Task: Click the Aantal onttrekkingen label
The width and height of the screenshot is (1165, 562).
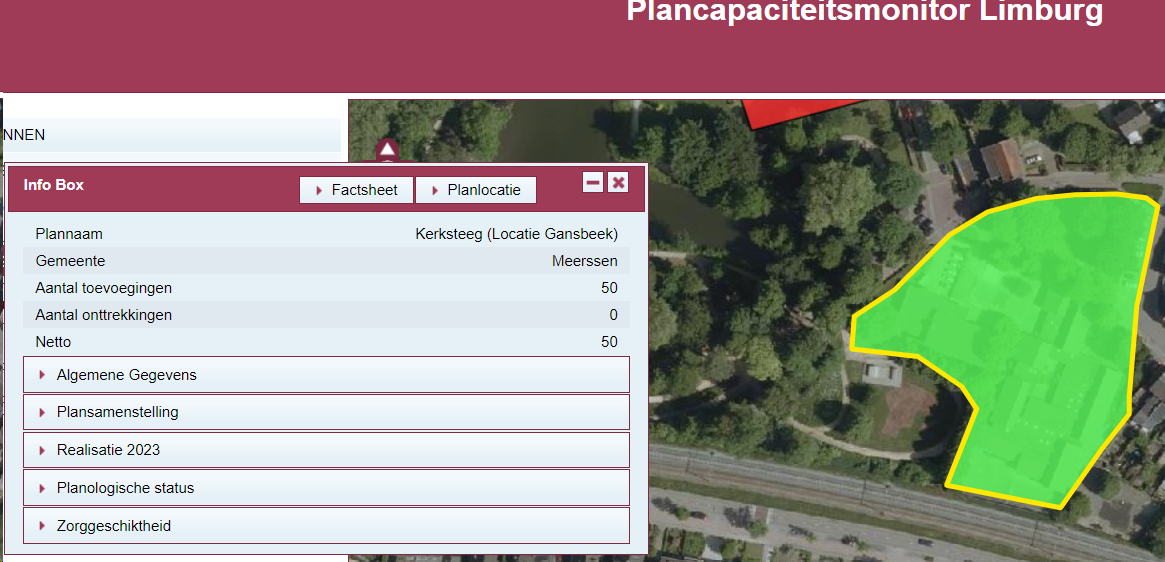Action: point(104,315)
